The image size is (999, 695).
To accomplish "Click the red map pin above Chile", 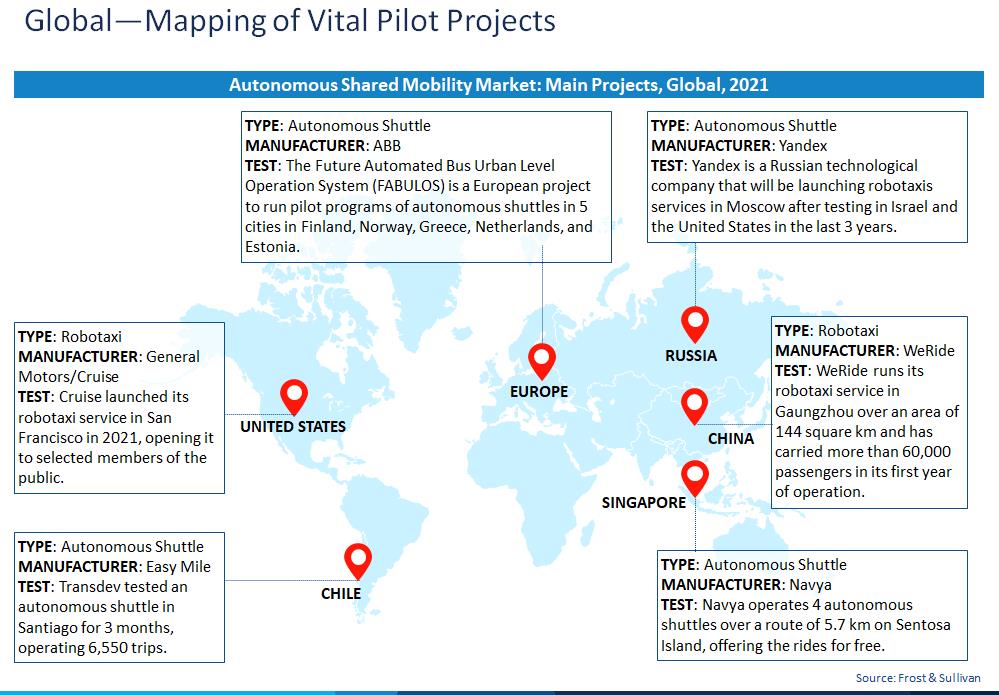I will [358, 561].
